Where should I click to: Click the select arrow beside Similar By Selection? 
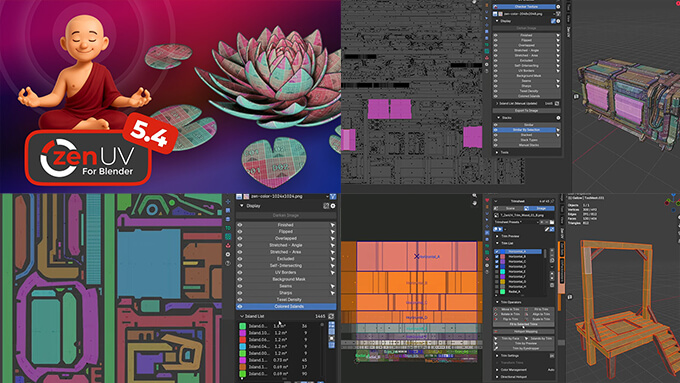point(558,130)
